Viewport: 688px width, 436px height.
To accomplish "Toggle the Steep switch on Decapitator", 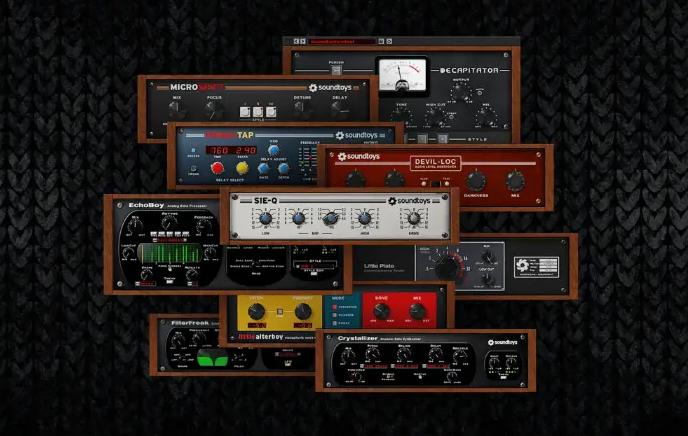I will [451, 118].
